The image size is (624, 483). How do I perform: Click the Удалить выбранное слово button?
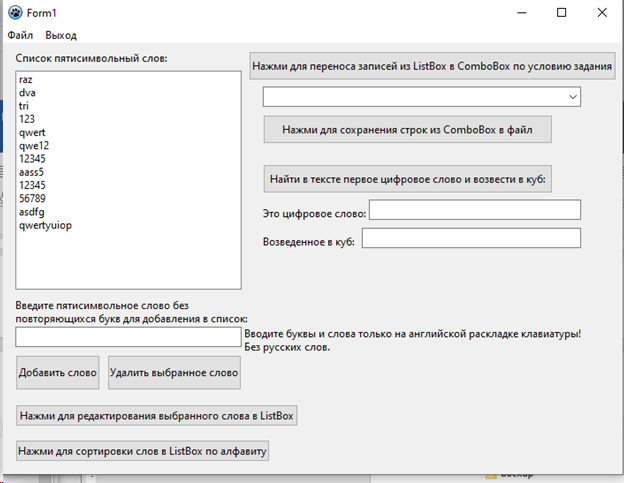click(x=174, y=373)
